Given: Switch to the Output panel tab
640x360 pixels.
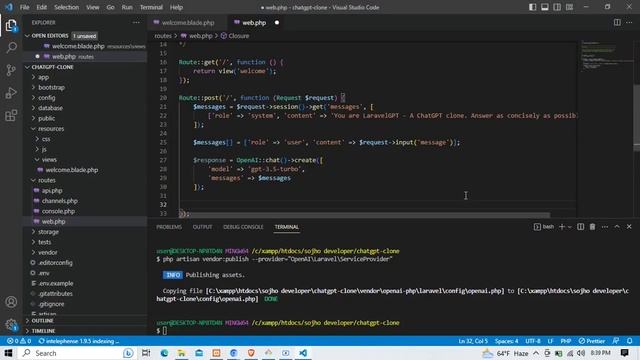Looking at the screenshot, I should [202, 227].
